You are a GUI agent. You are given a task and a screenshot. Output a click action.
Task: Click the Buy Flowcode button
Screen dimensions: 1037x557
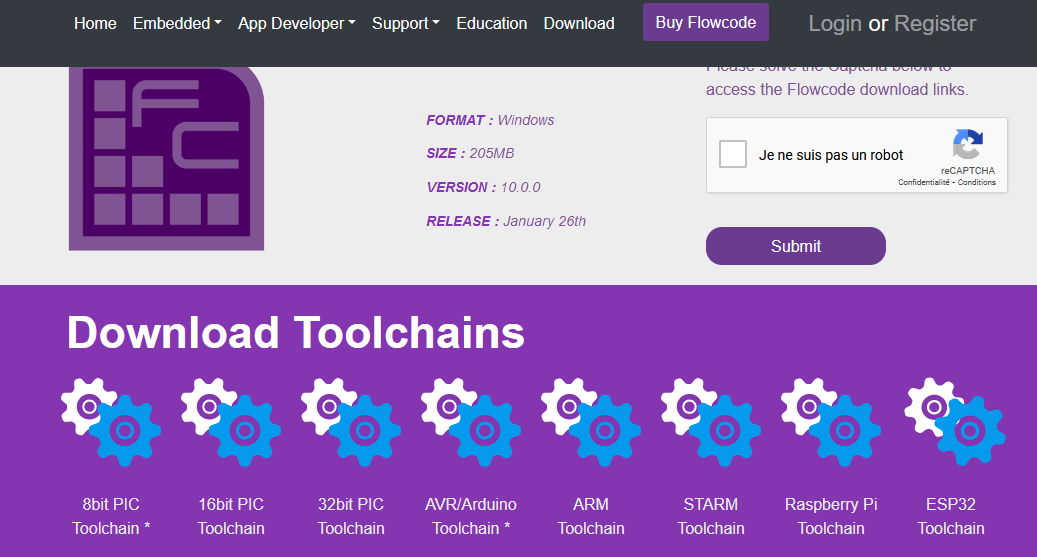coord(706,22)
